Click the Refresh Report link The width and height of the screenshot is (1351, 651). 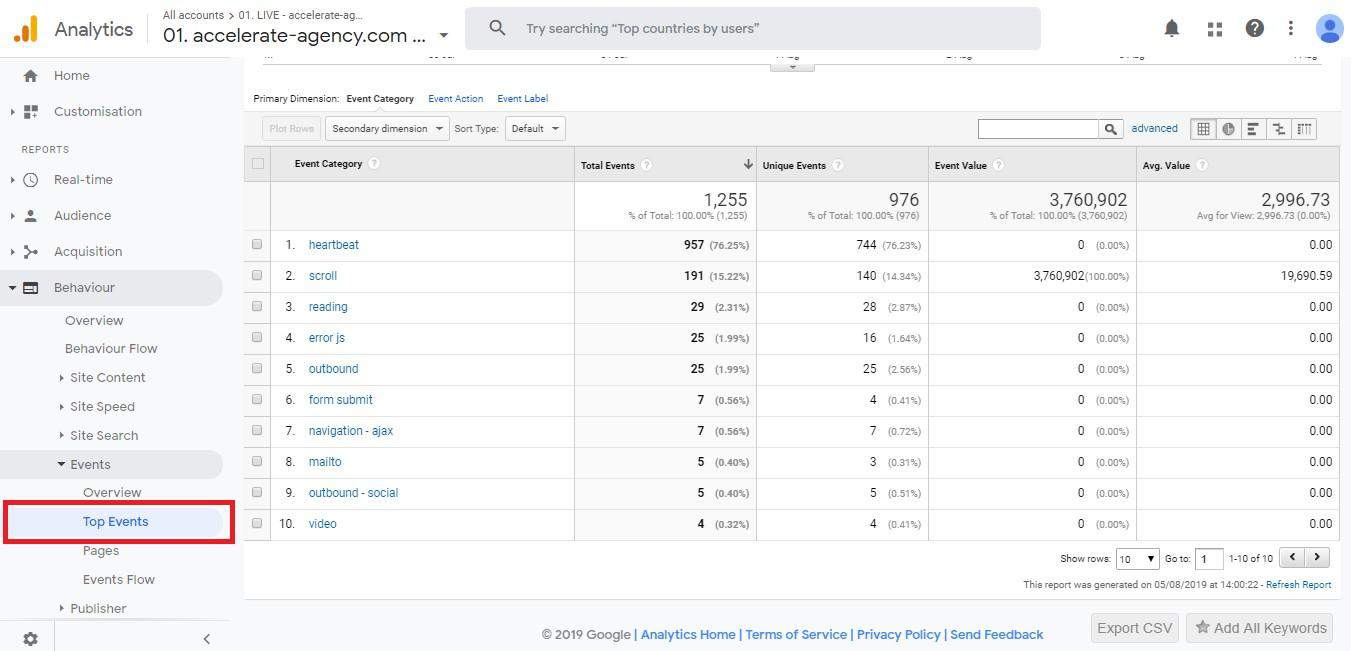pos(1298,585)
